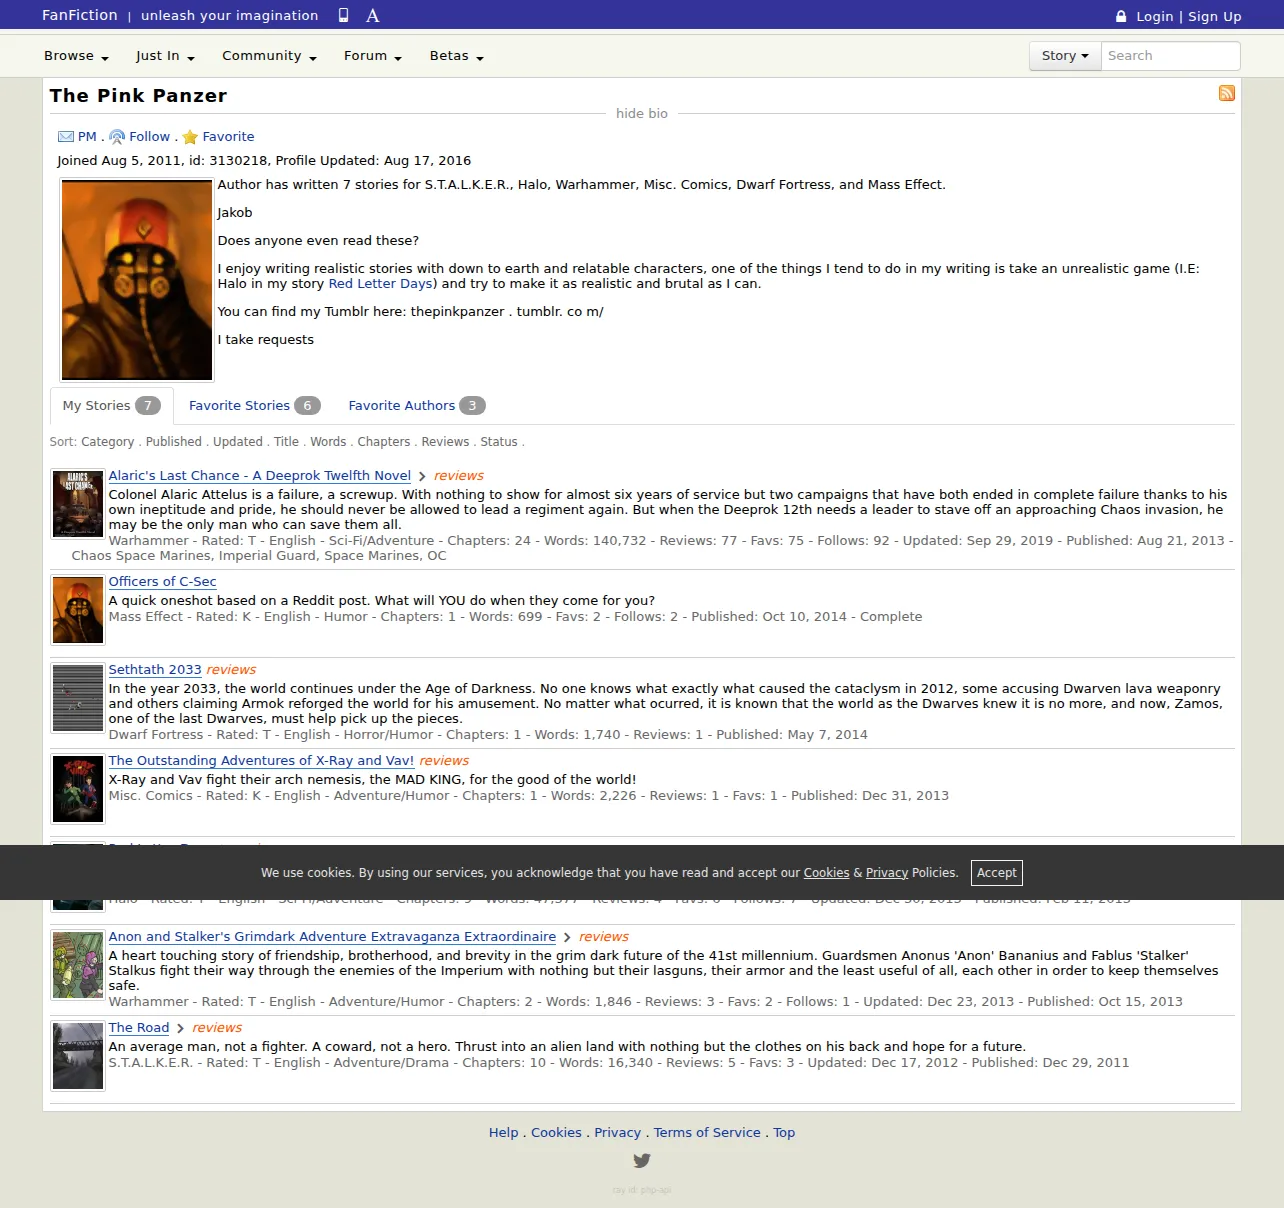Click hide bio toggle

tap(642, 114)
